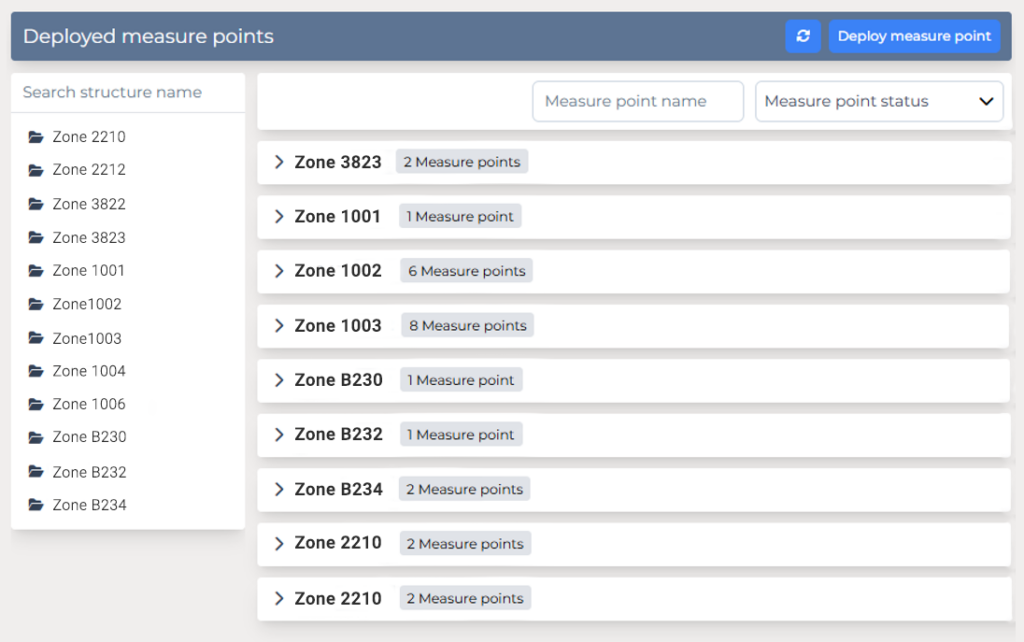The image size is (1024, 642).
Task: Select Zone 1006 in the sidebar
Action: point(88,403)
